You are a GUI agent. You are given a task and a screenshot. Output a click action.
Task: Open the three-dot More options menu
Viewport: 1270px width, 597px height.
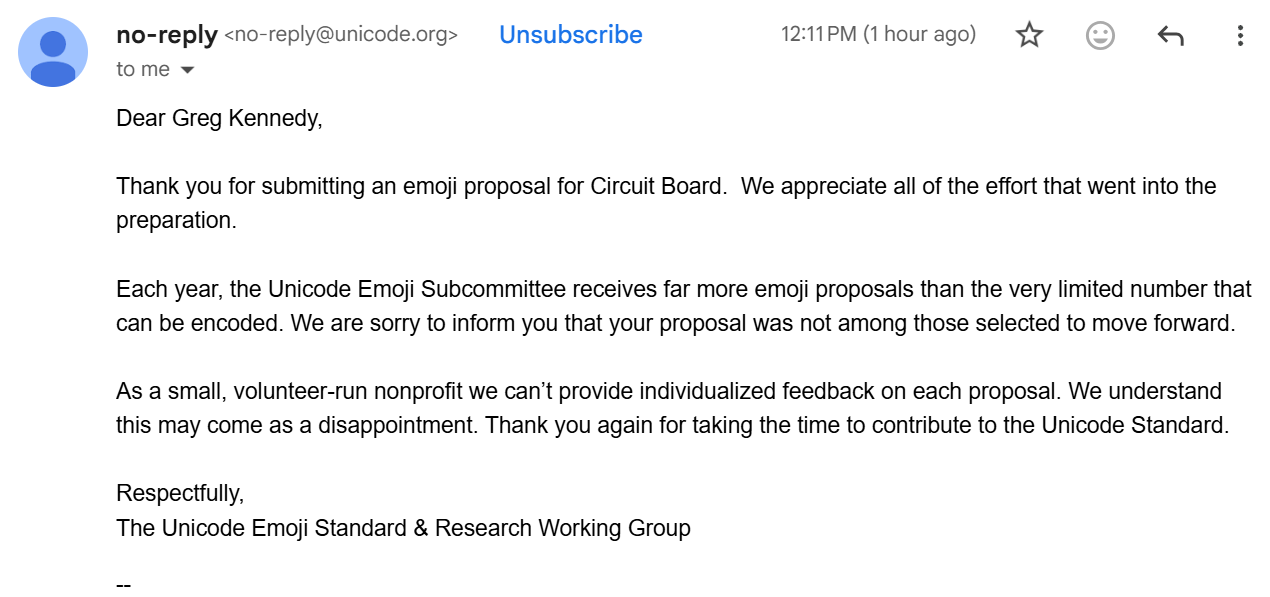coord(1240,36)
